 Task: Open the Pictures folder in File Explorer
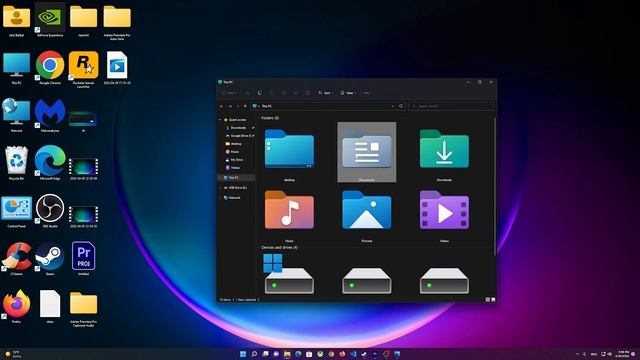click(367, 210)
